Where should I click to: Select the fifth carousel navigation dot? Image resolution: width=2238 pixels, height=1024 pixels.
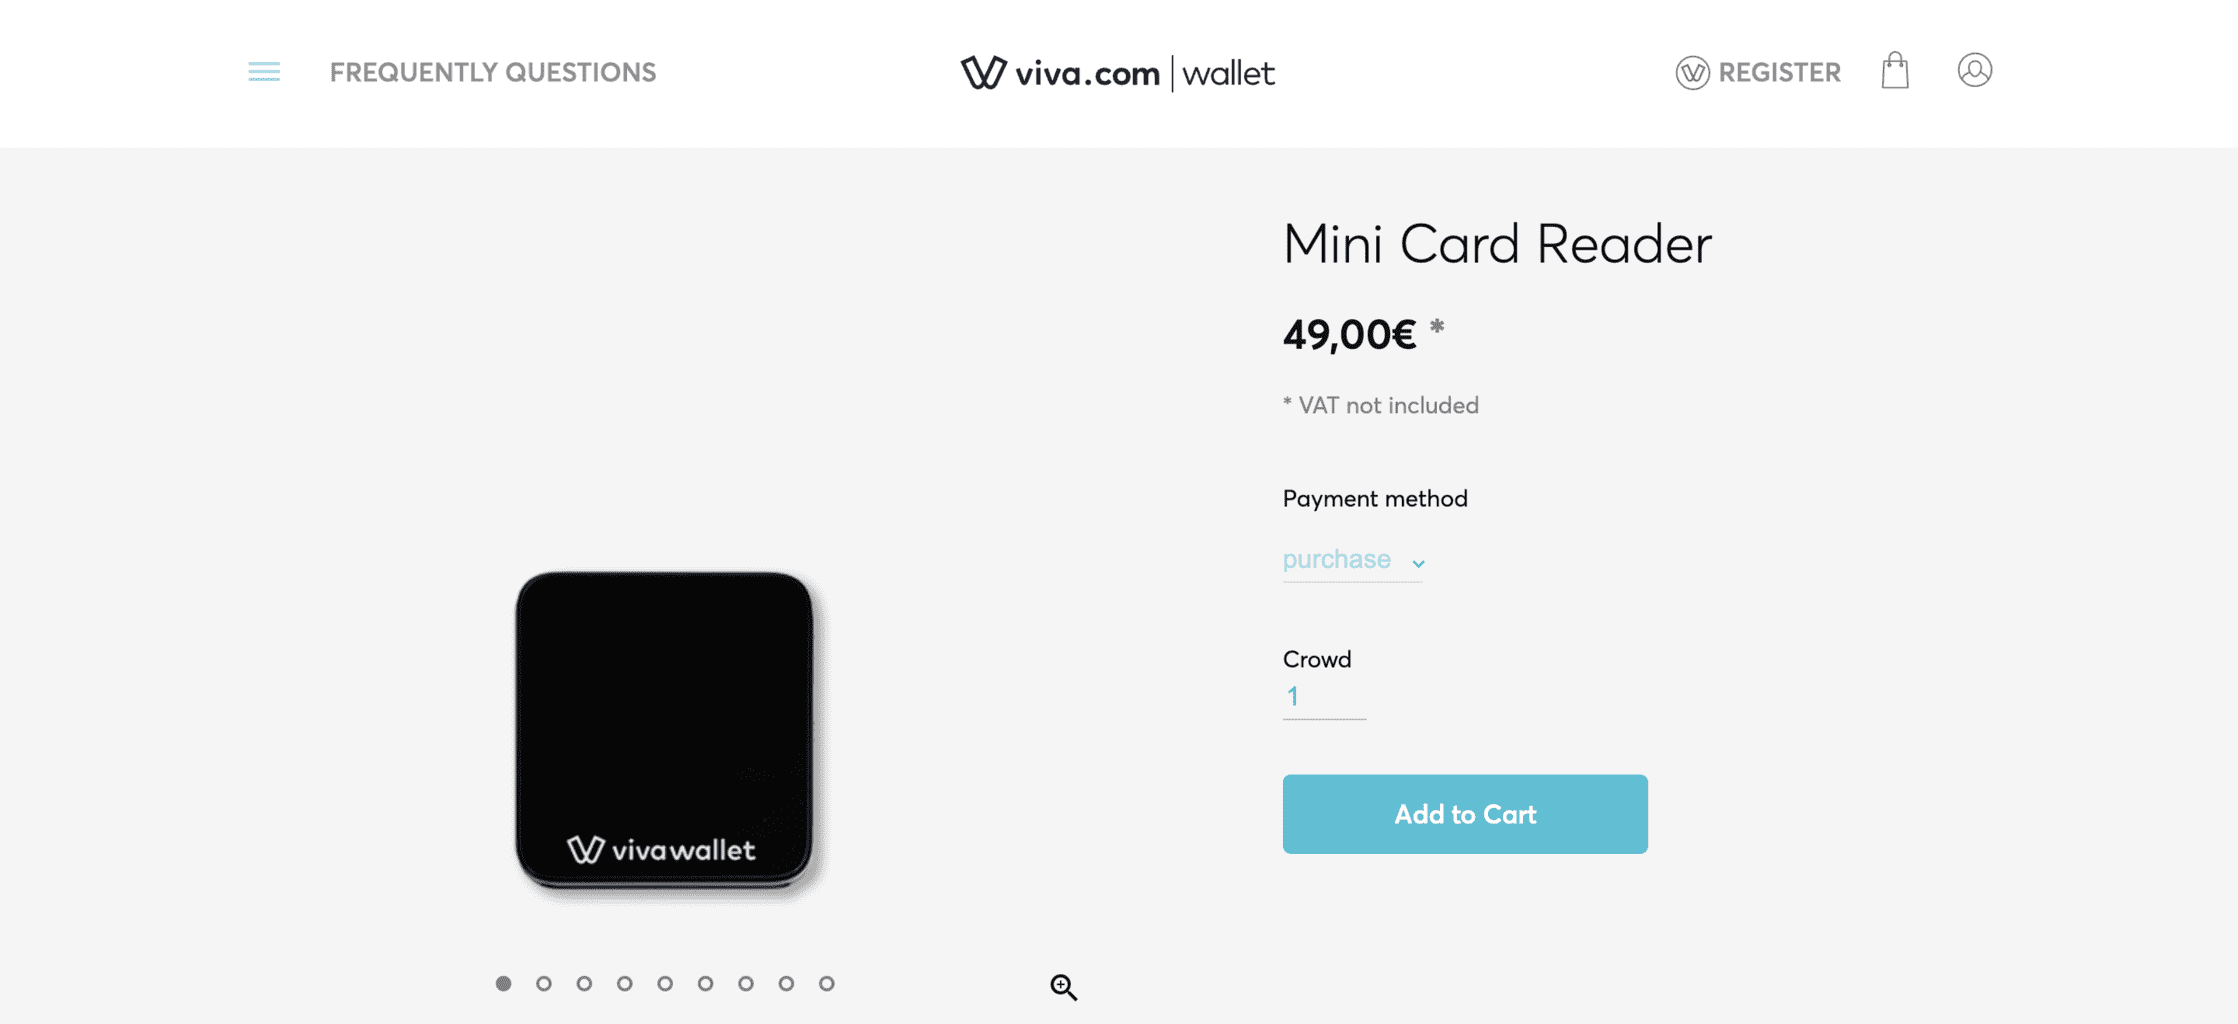tap(664, 983)
